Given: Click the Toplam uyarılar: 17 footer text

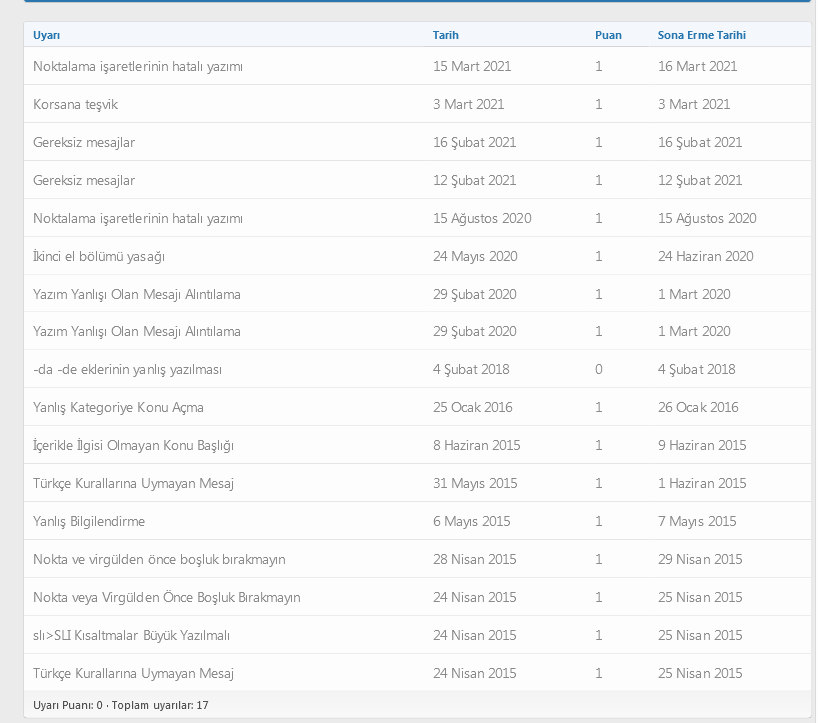Looking at the screenshot, I should coord(160,705).
